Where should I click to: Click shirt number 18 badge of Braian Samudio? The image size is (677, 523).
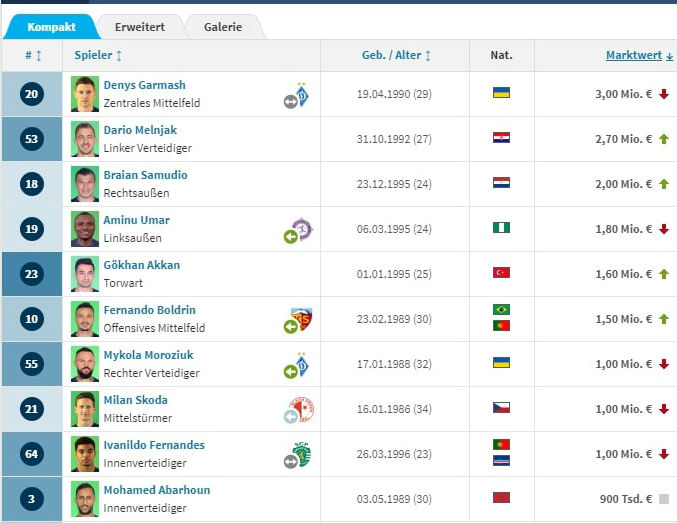31,184
